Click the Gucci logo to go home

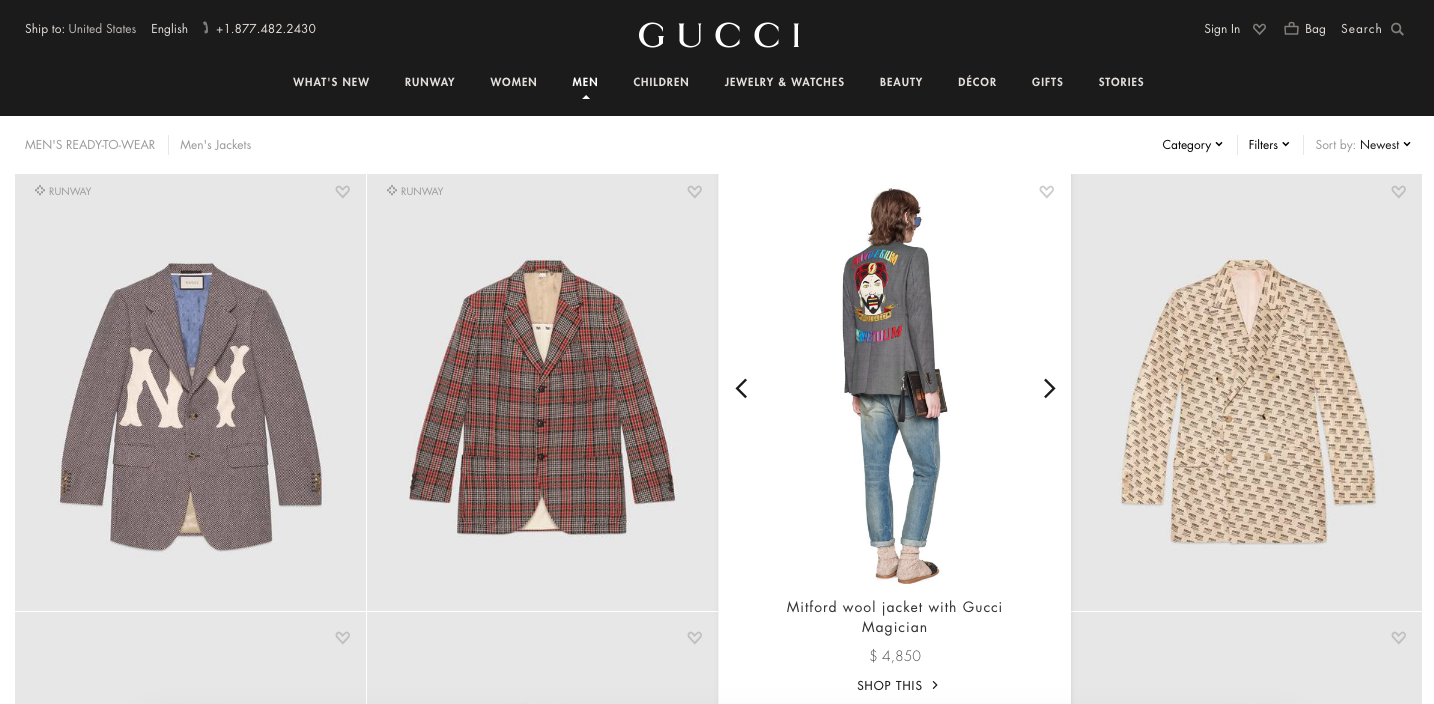(718, 35)
